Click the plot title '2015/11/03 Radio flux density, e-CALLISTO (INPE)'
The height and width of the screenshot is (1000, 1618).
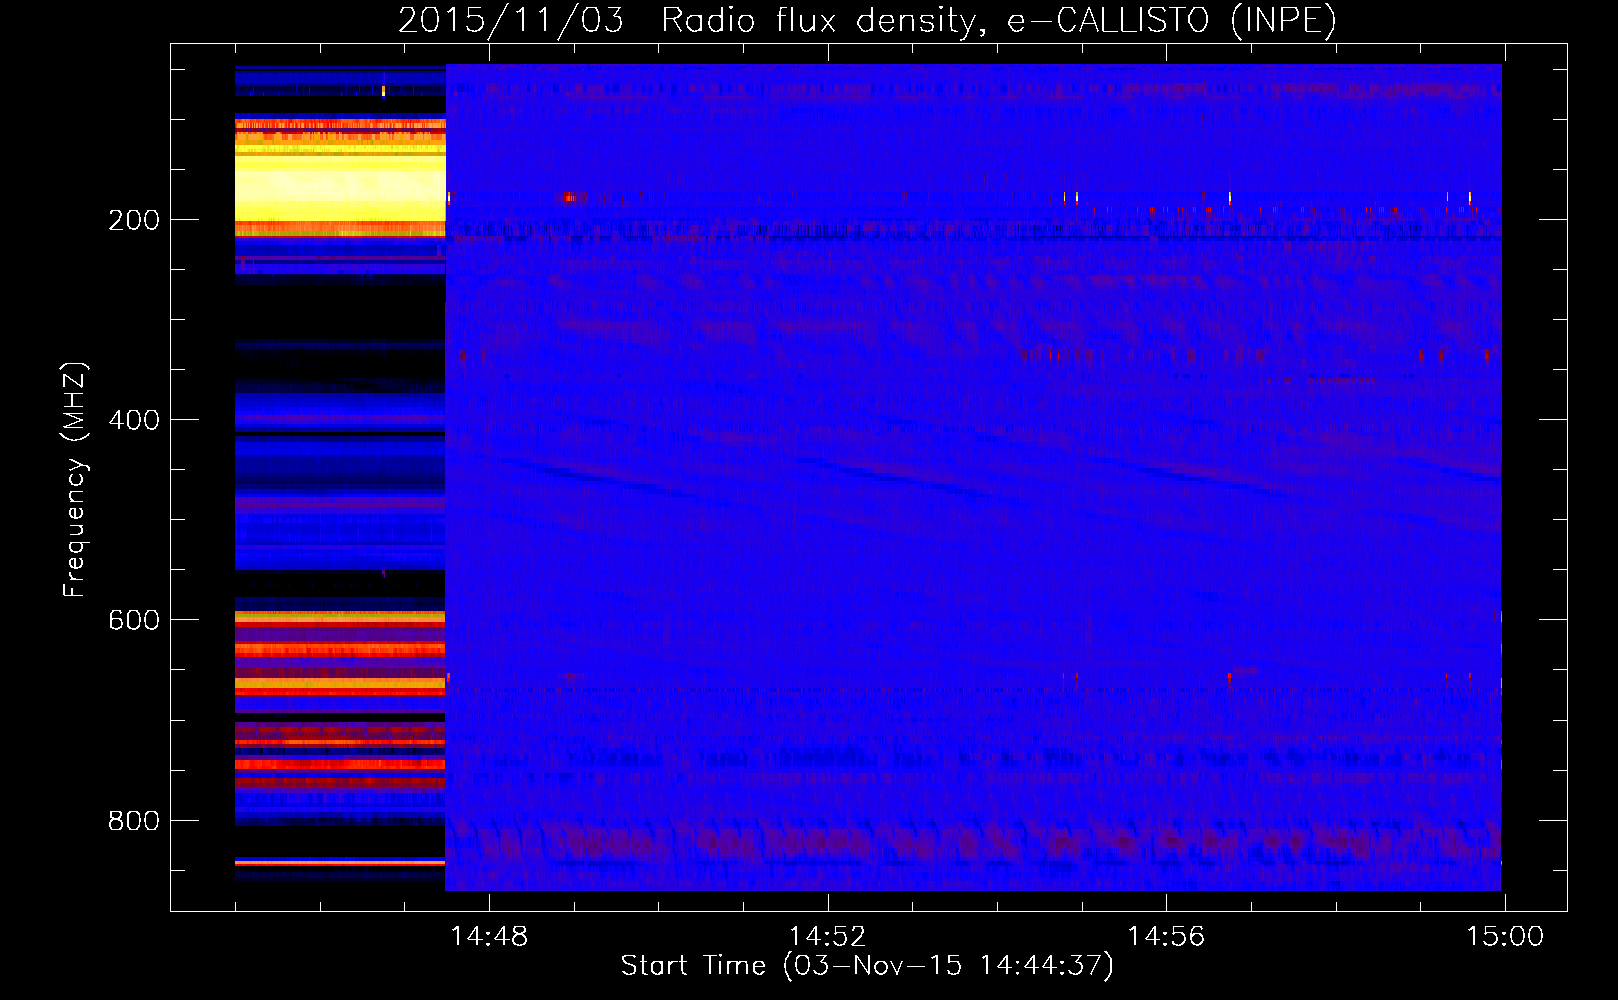(x=867, y=20)
